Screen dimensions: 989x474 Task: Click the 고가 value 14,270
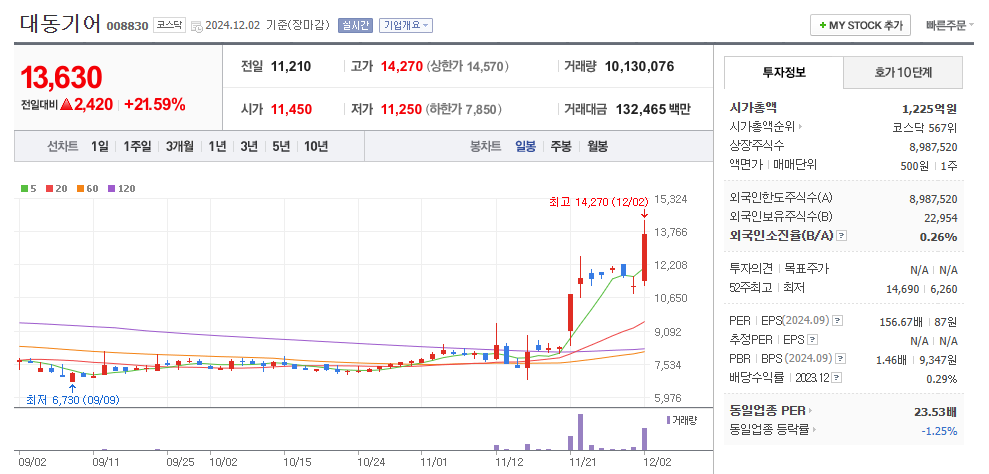(x=402, y=66)
